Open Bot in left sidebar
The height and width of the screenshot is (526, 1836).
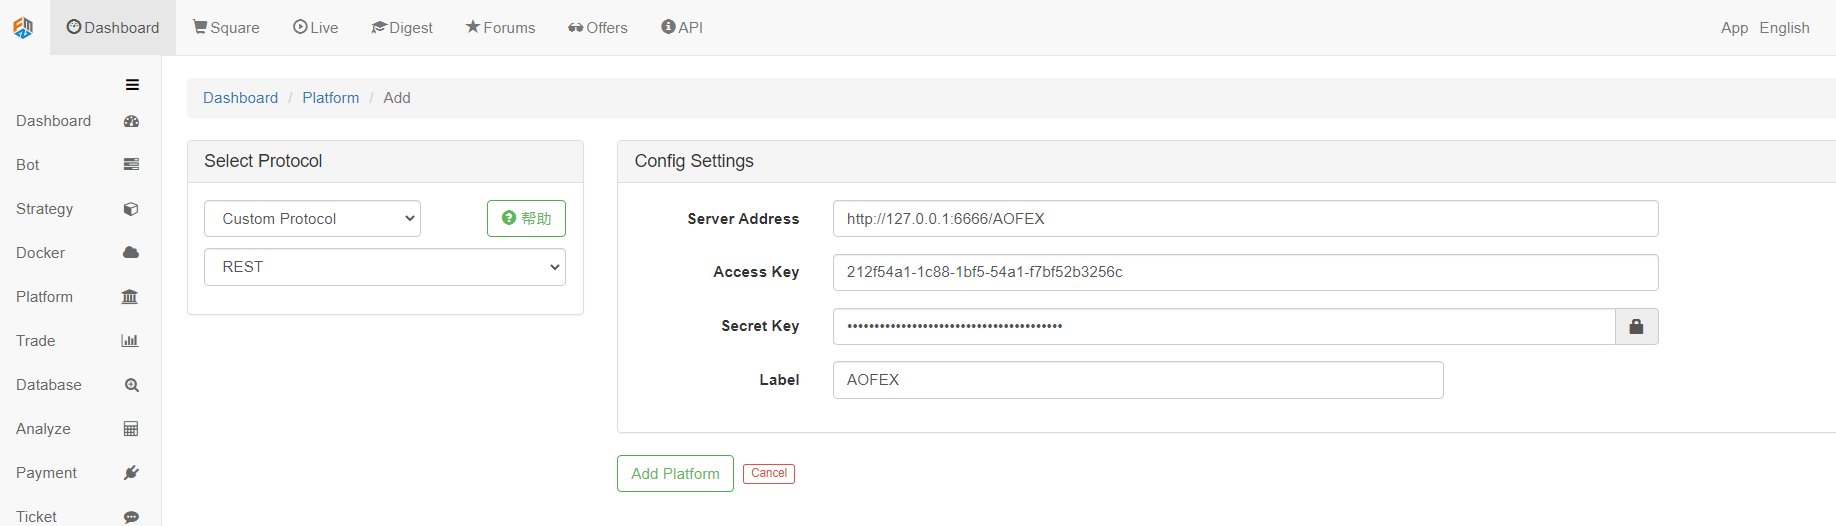pos(28,165)
